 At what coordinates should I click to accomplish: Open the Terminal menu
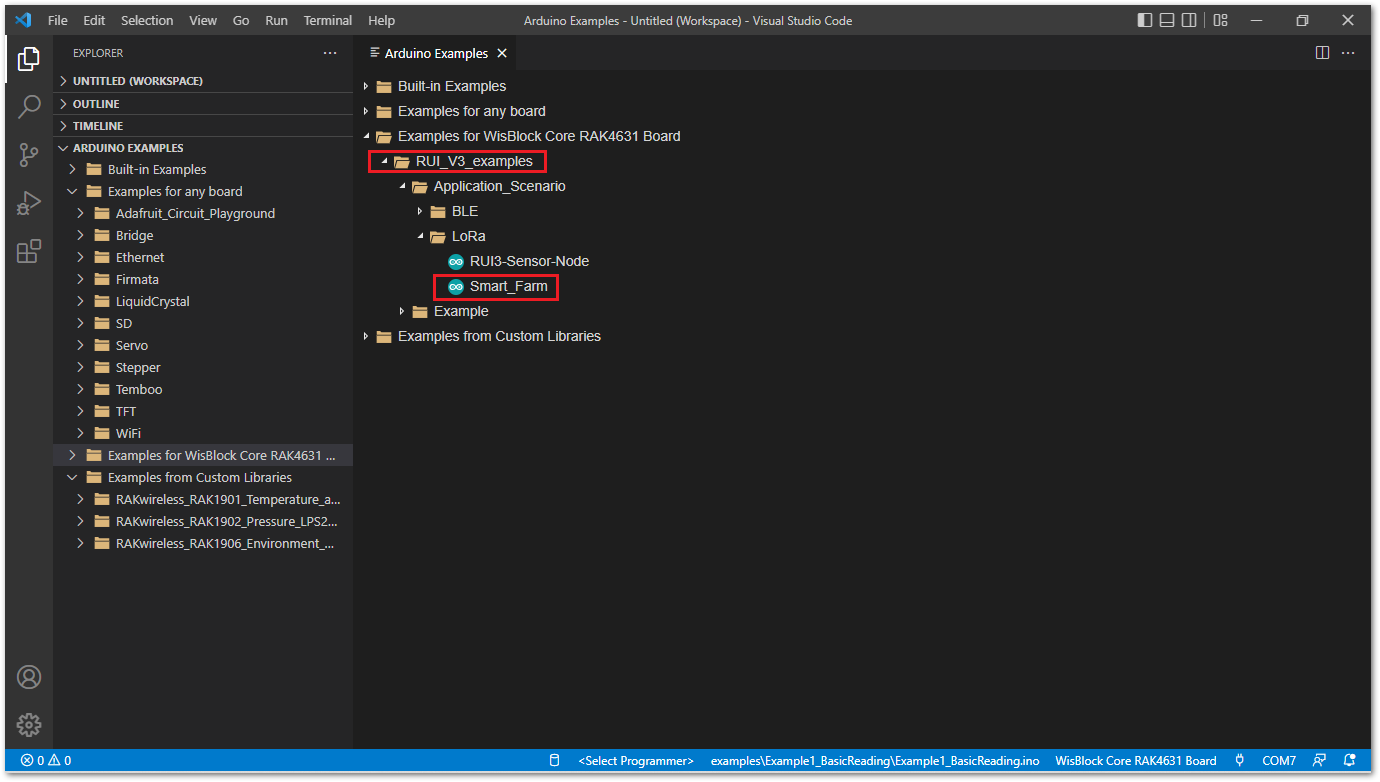click(x=328, y=20)
